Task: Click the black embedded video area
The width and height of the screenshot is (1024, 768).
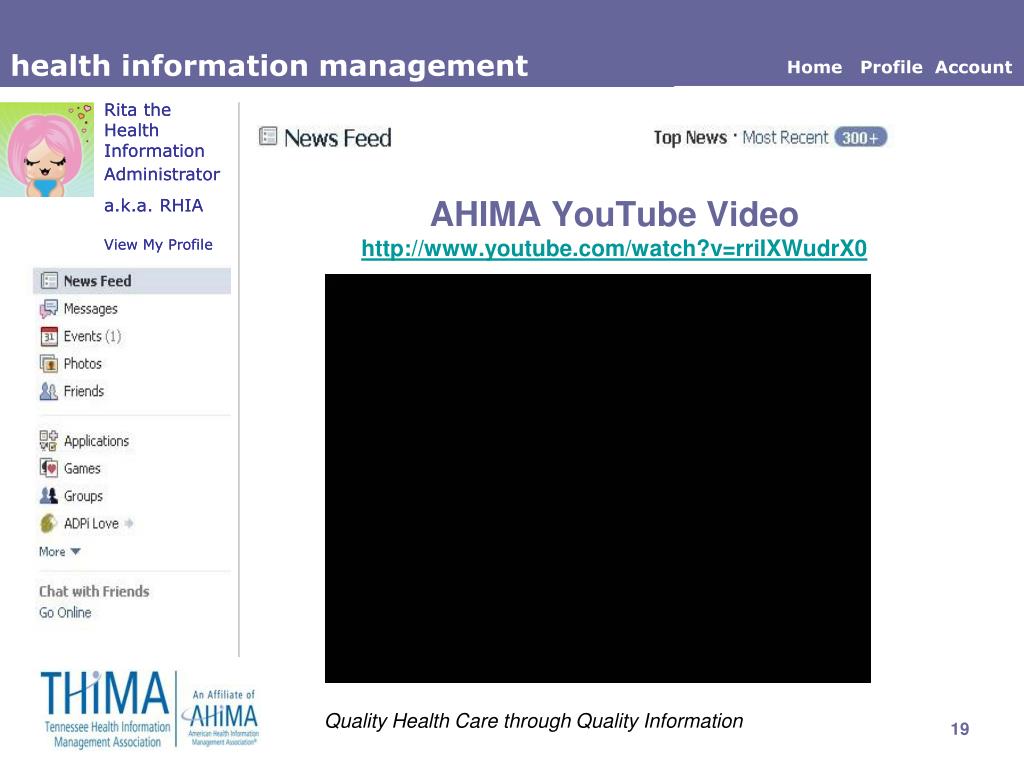Action: click(x=598, y=478)
